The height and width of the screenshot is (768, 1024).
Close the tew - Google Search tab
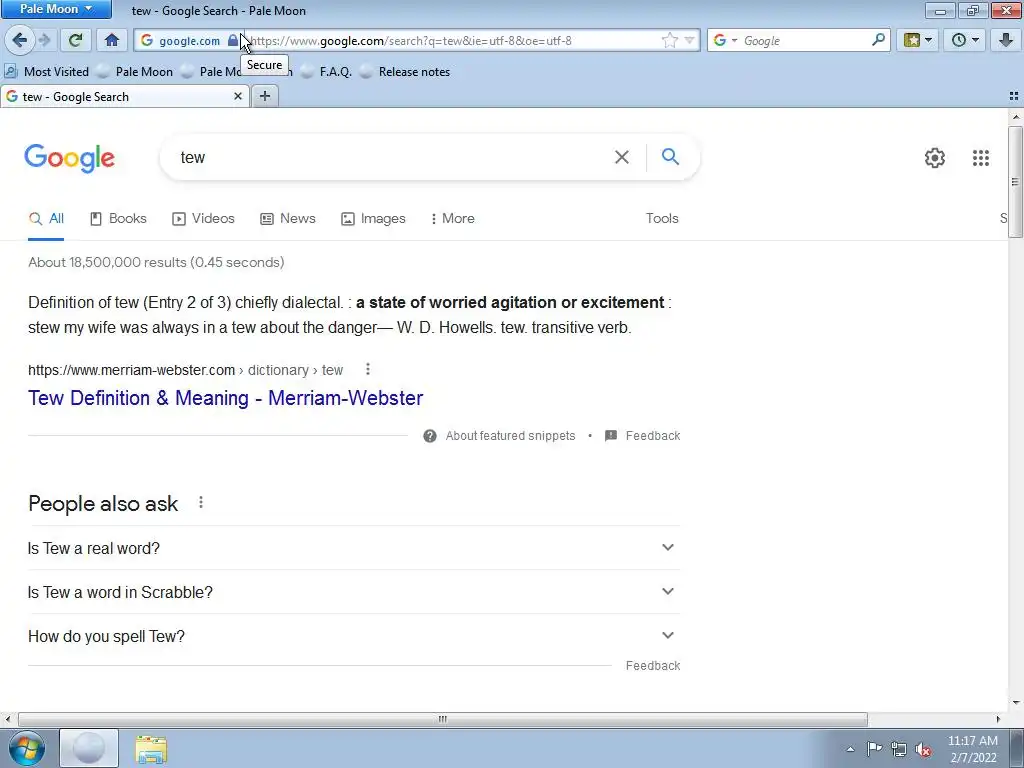238,96
